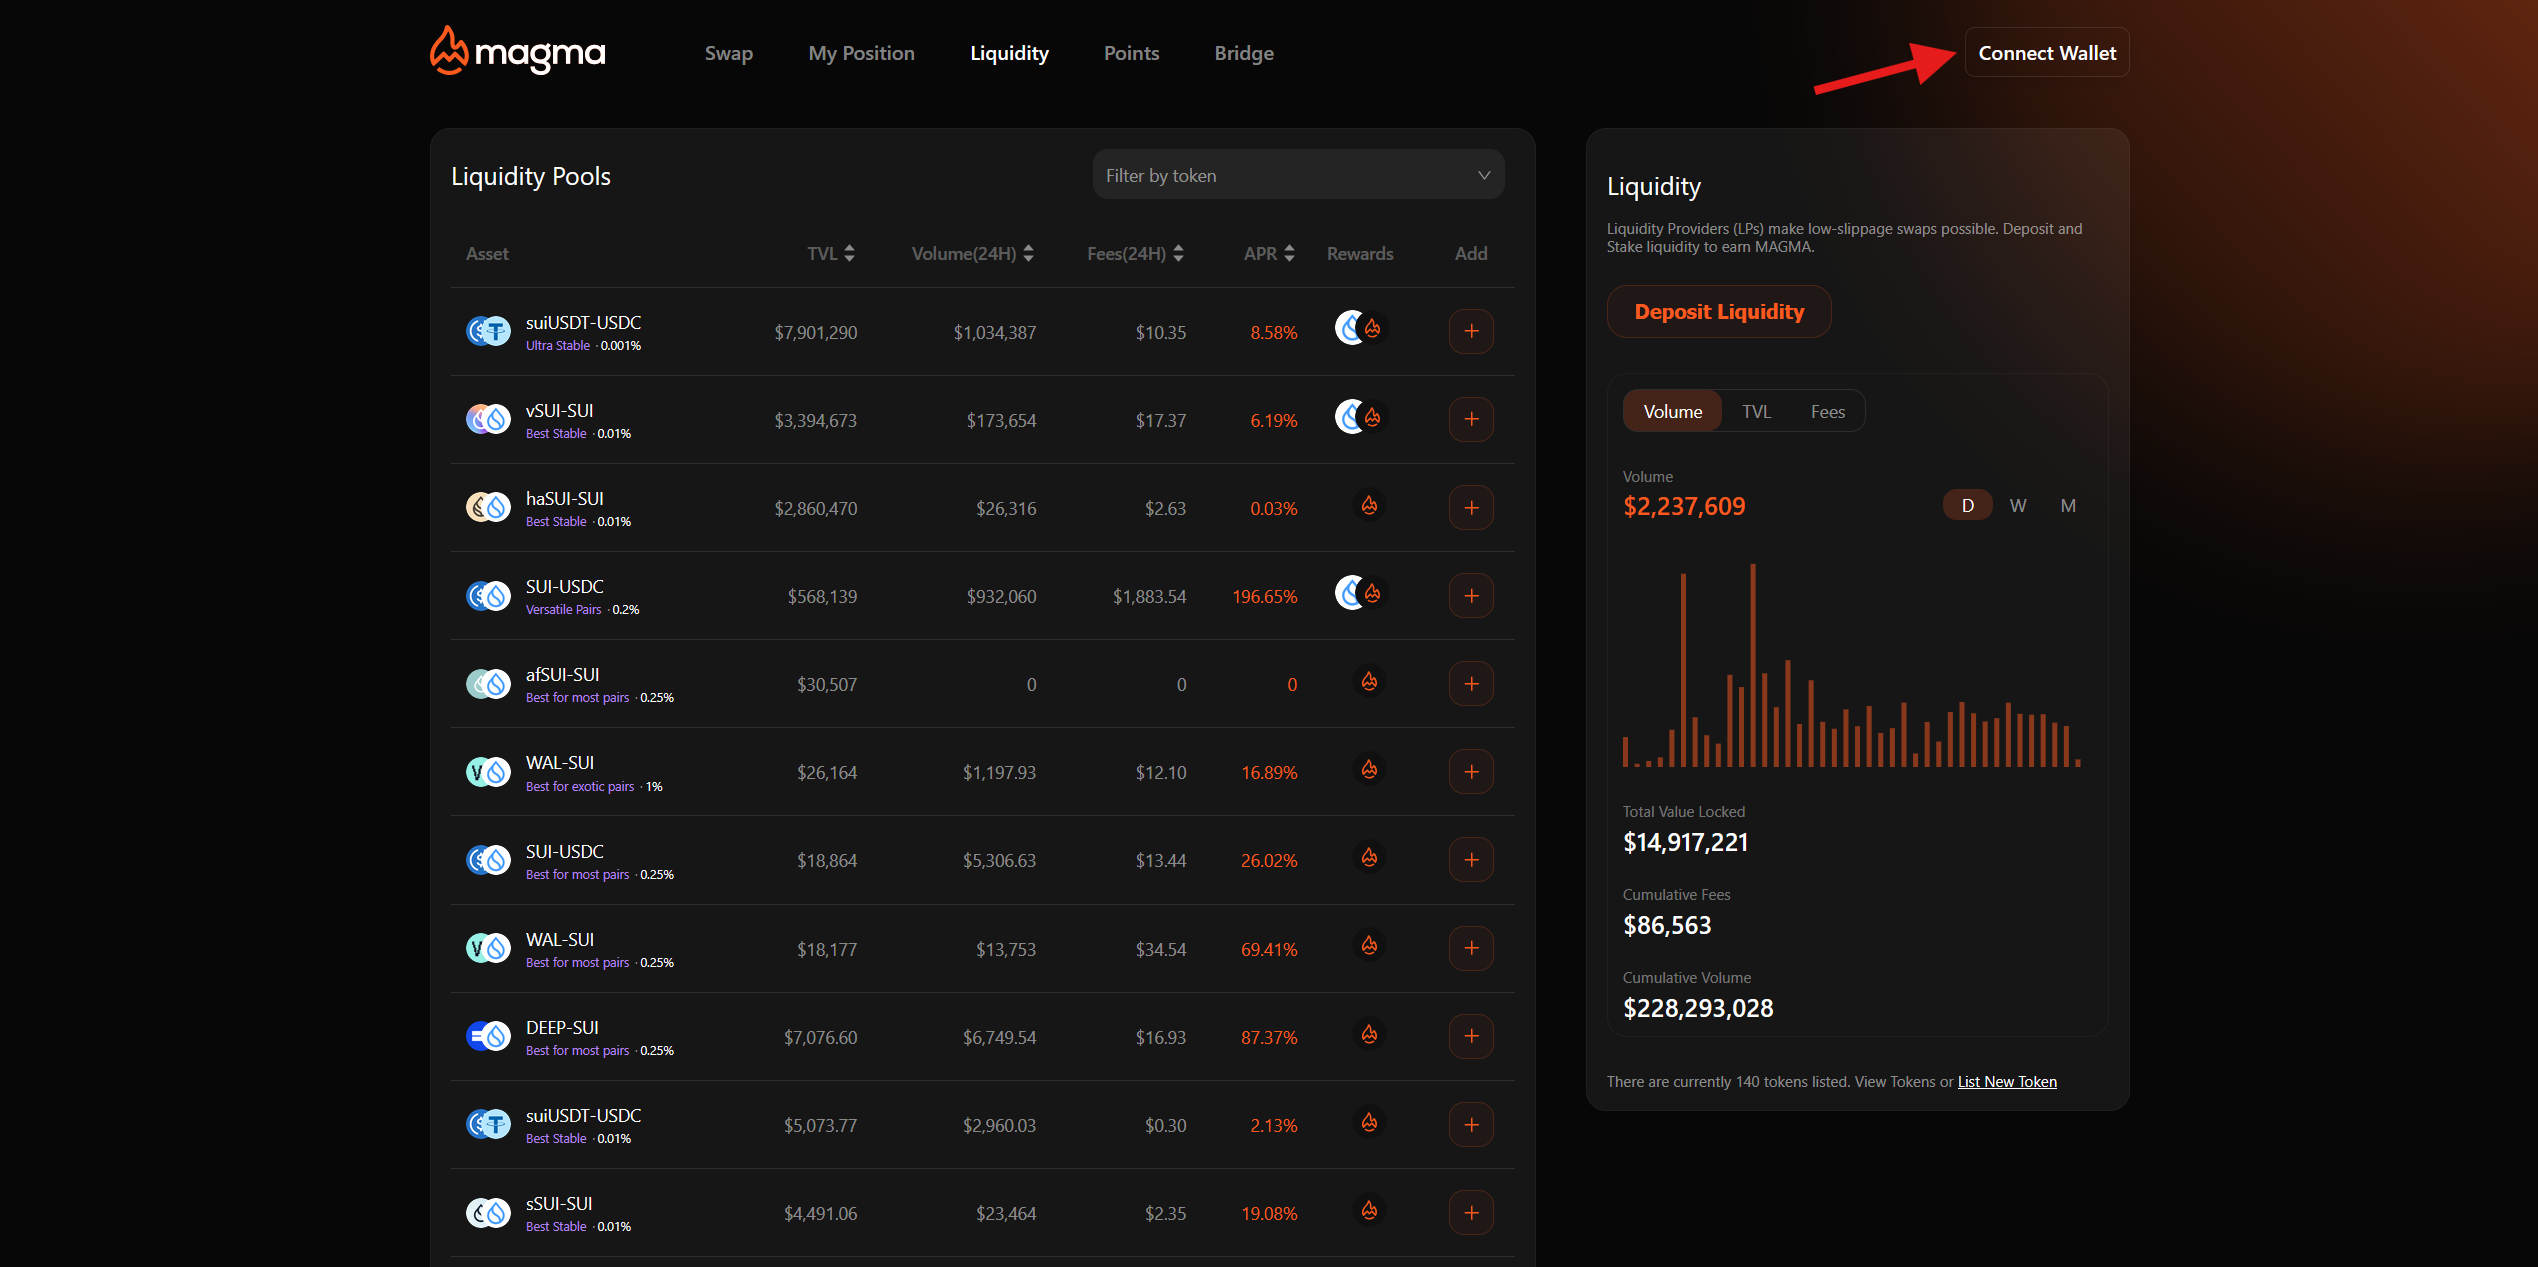The height and width of the screenshot is (1267, 2538).
Task: Add liquidity to SUI-USDC 0.25% pool
Action: tap(1471, 860)
